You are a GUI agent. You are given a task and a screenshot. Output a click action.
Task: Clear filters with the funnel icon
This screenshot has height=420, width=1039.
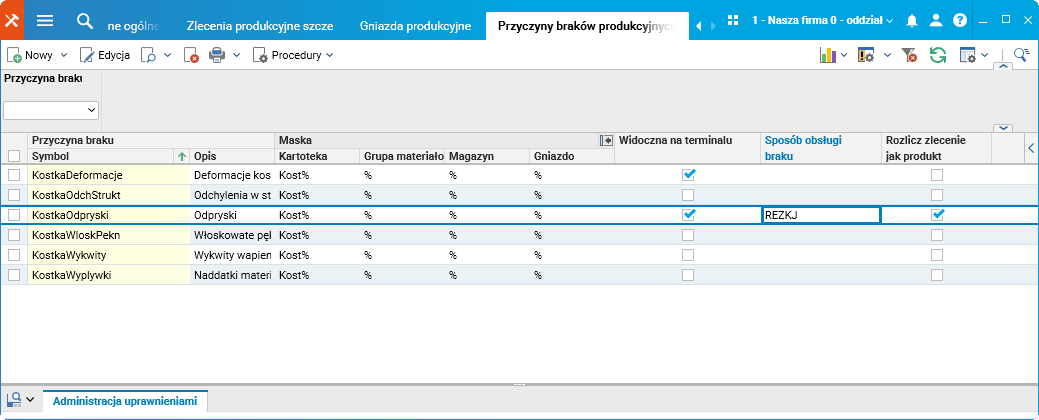pos(909,56)
